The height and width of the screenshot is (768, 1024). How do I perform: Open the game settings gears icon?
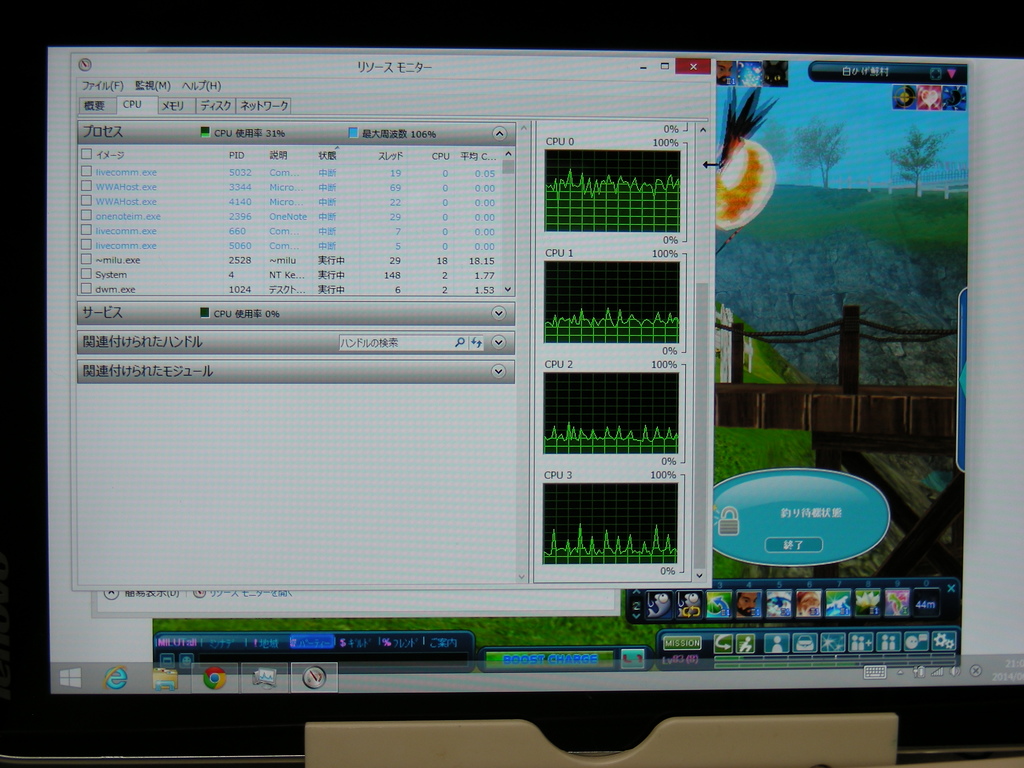[x=943, y=641]
